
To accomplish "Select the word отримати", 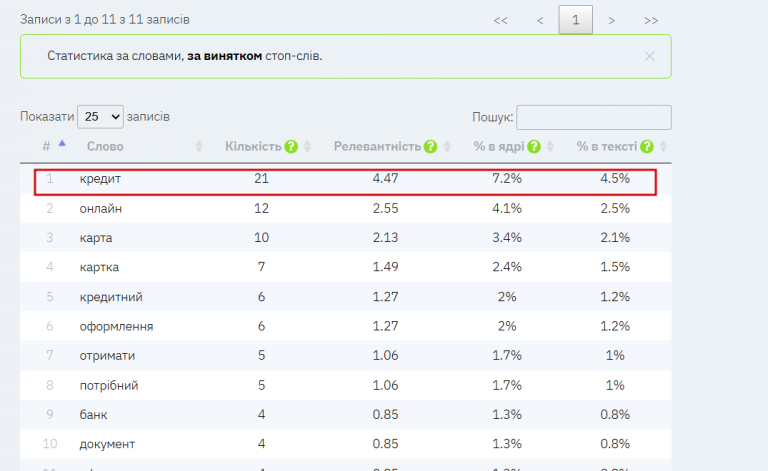I will point(107,355).
